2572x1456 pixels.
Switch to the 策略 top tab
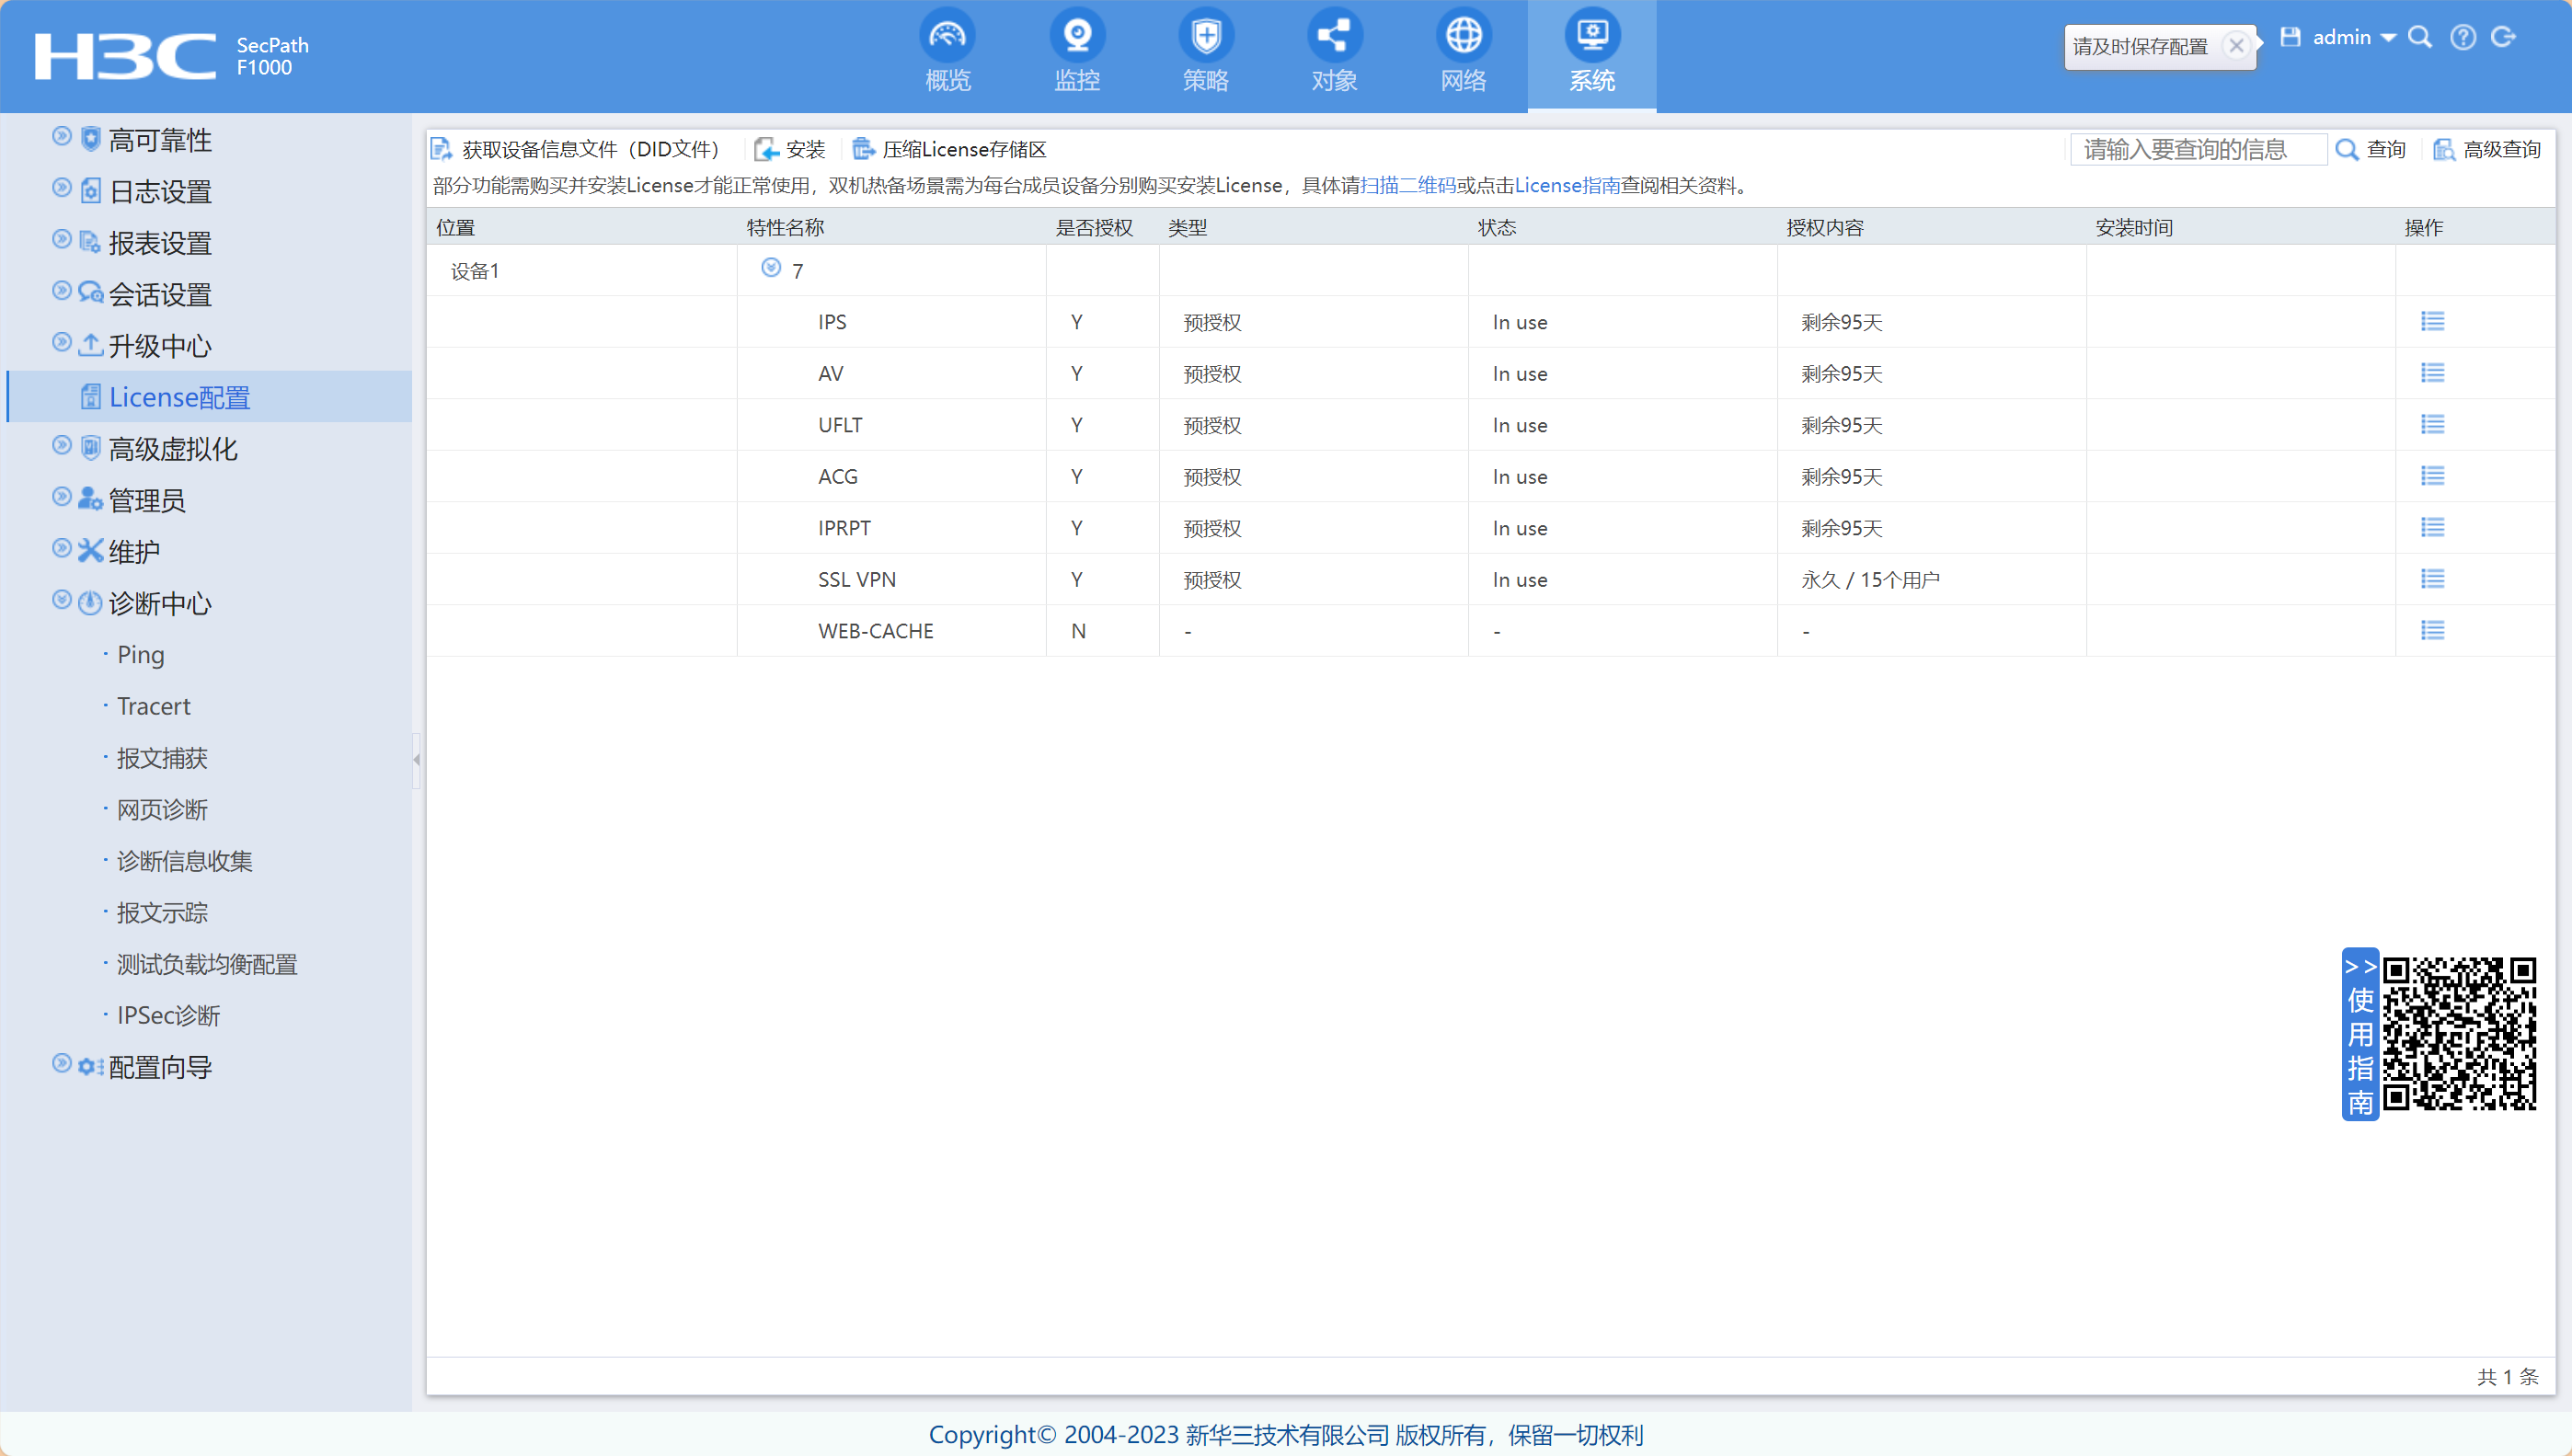[x=1205, y=55]
